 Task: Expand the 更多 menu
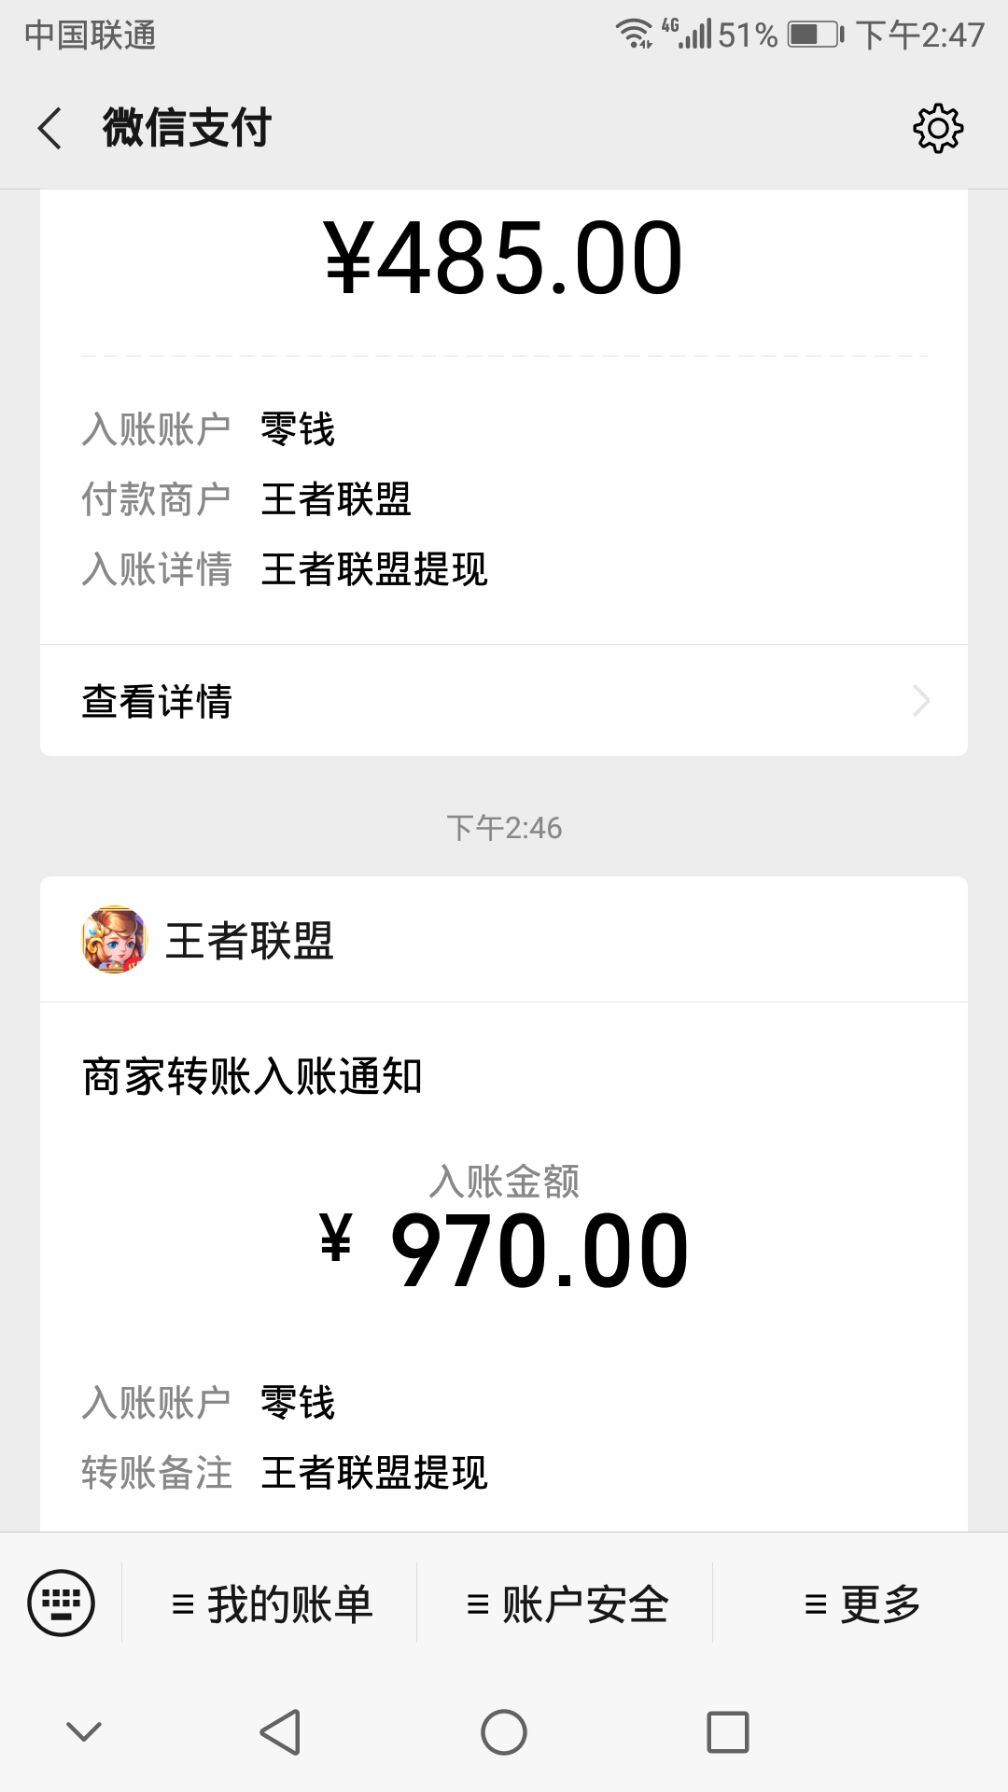pyautogui.click(x=862, y=1604)
